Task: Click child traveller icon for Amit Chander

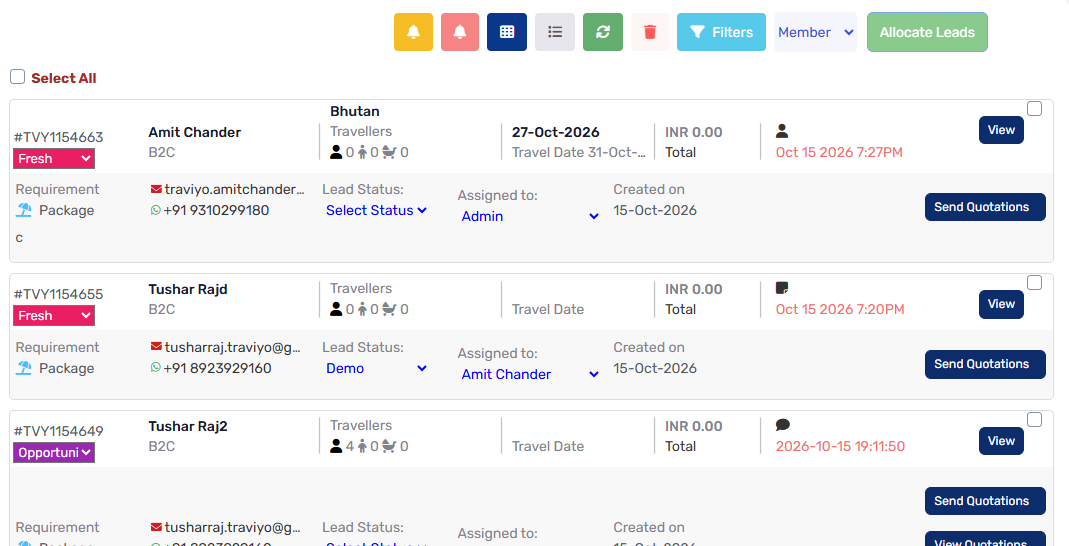Action: (x=363, y=153)
